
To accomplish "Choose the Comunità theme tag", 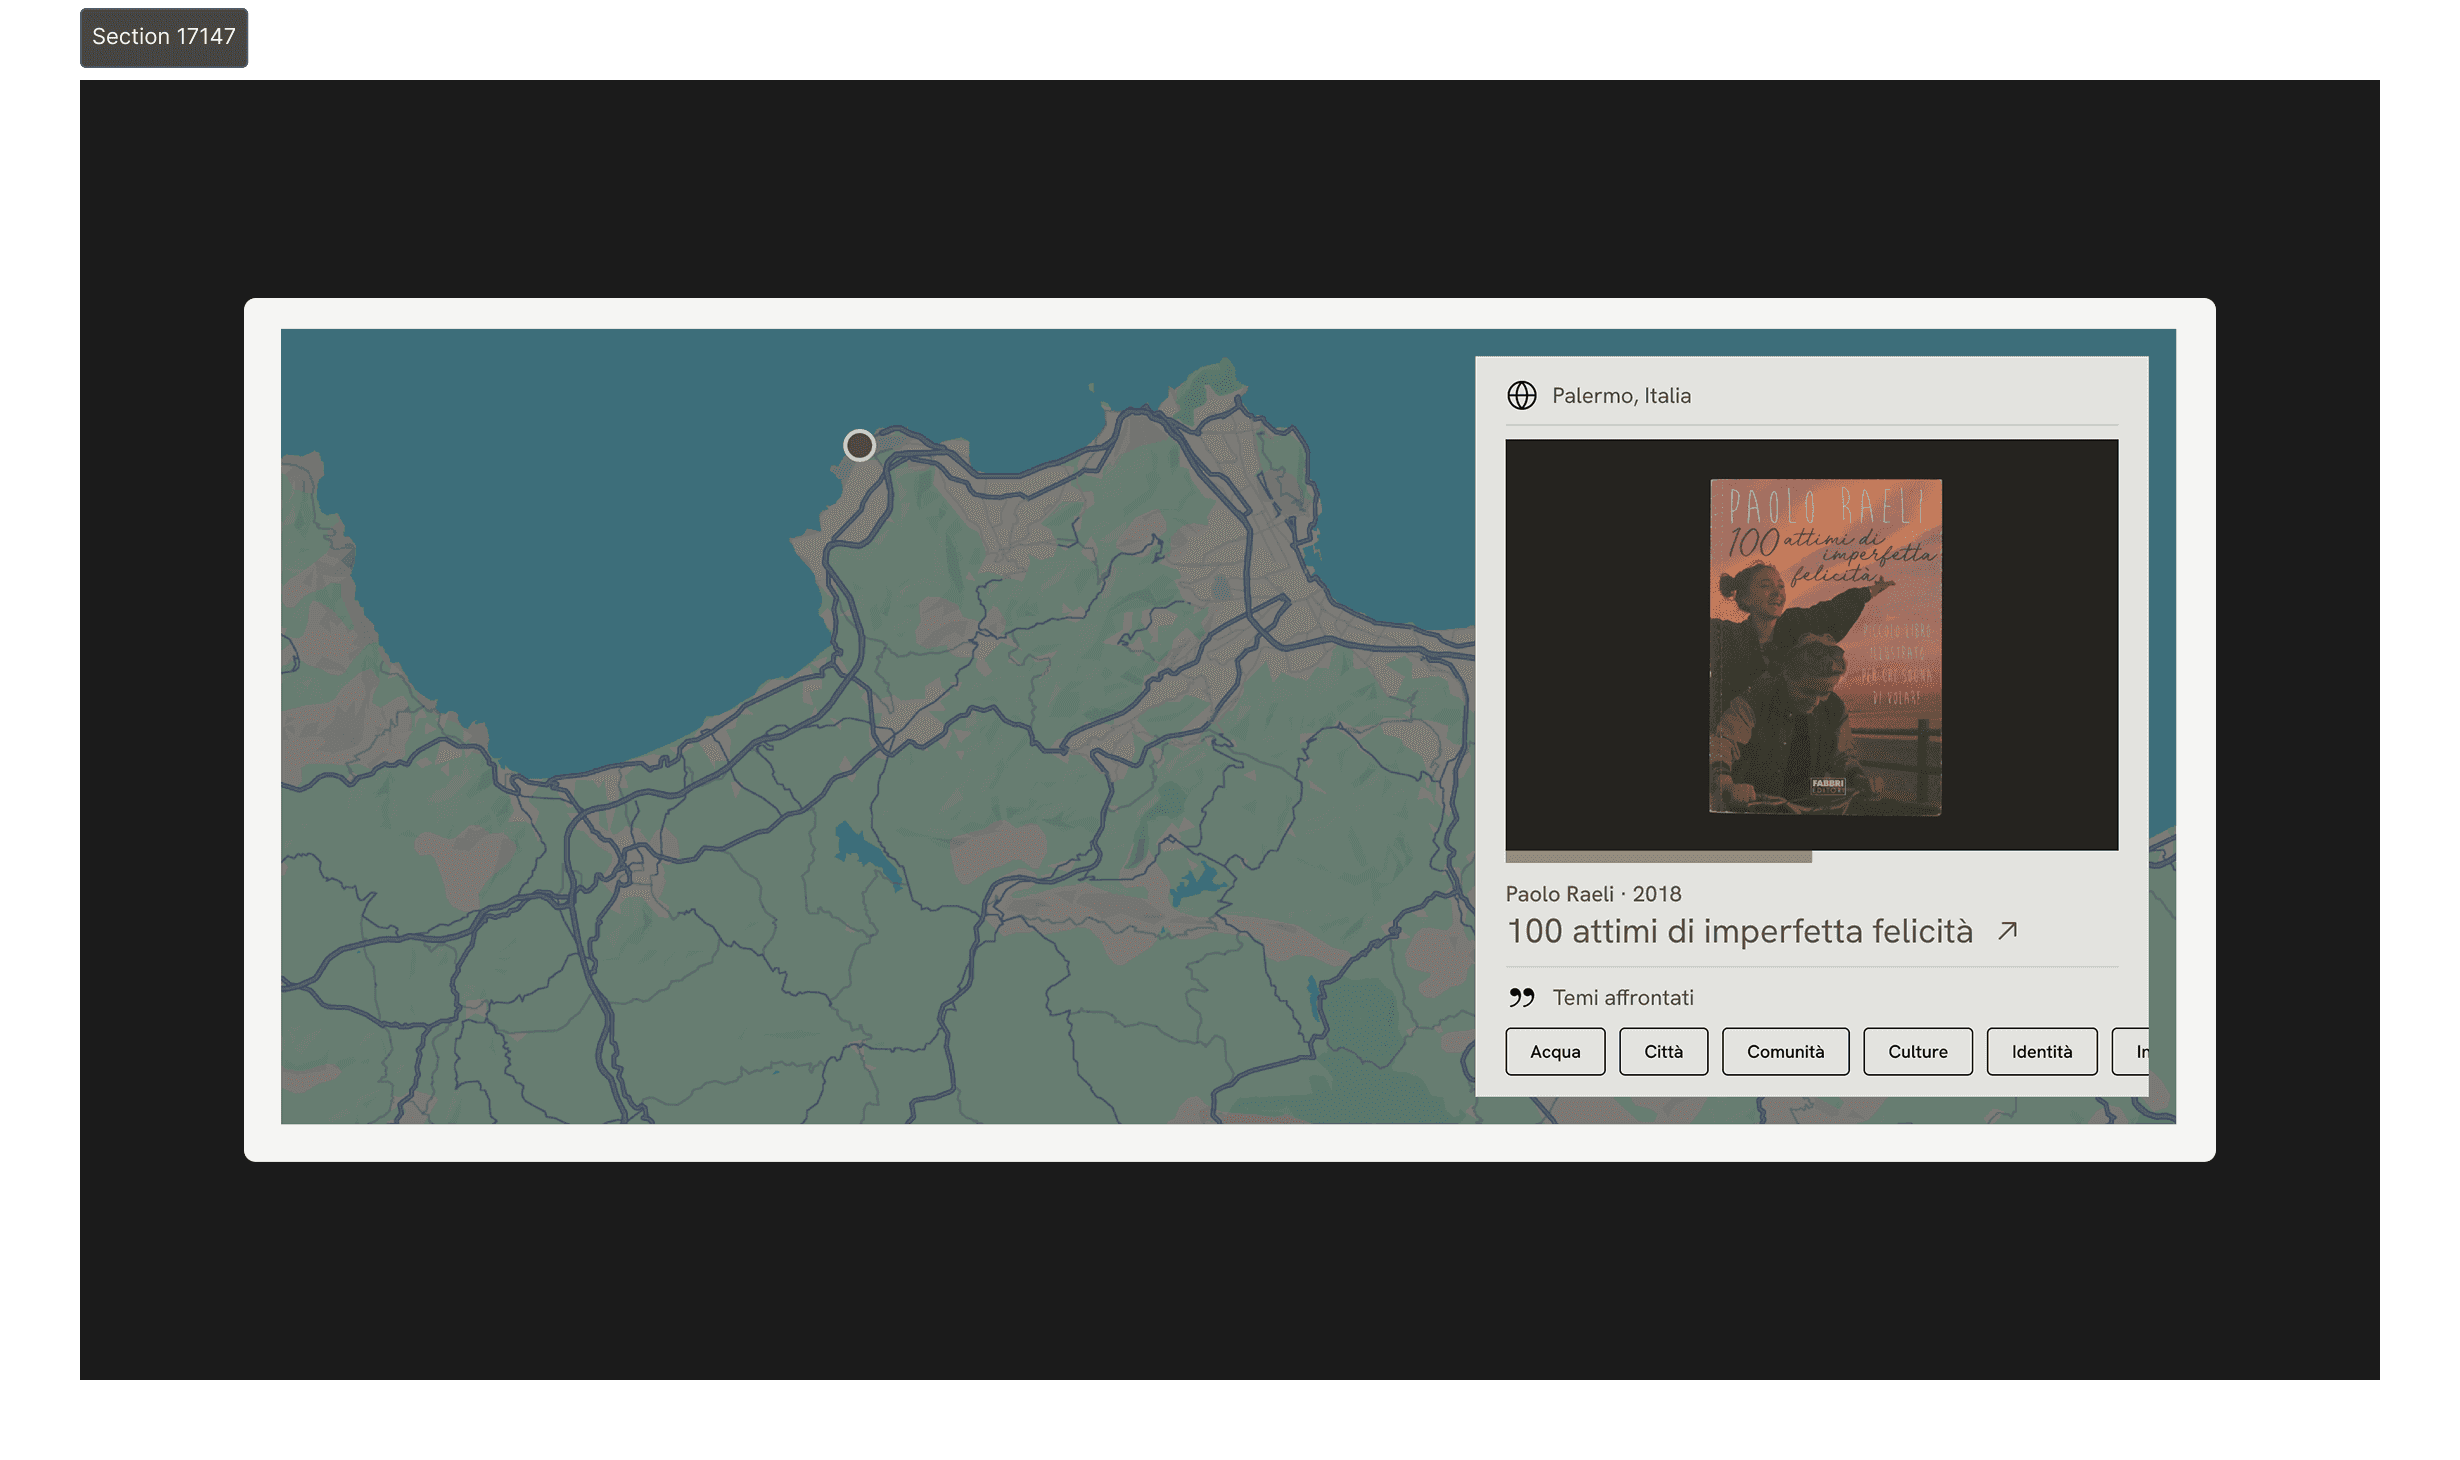I will [1785, 1052].
